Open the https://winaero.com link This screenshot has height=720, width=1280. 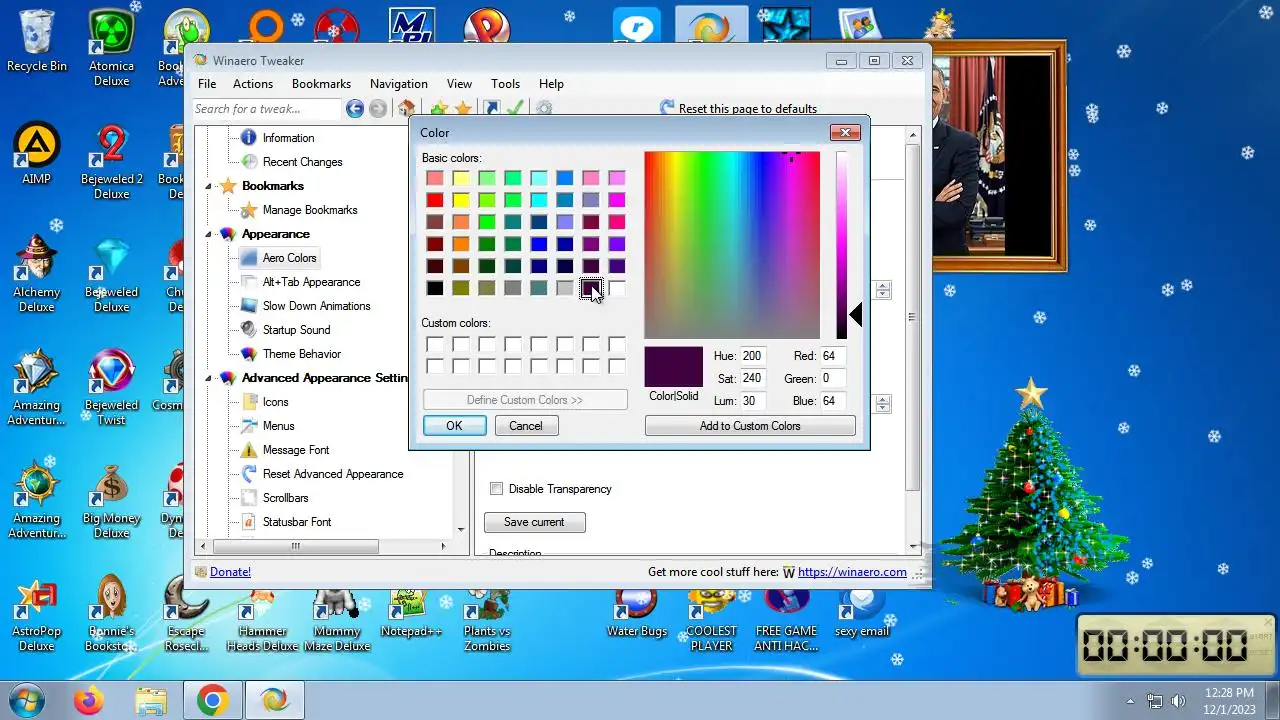pyautogui.click(x=852, y=572)
